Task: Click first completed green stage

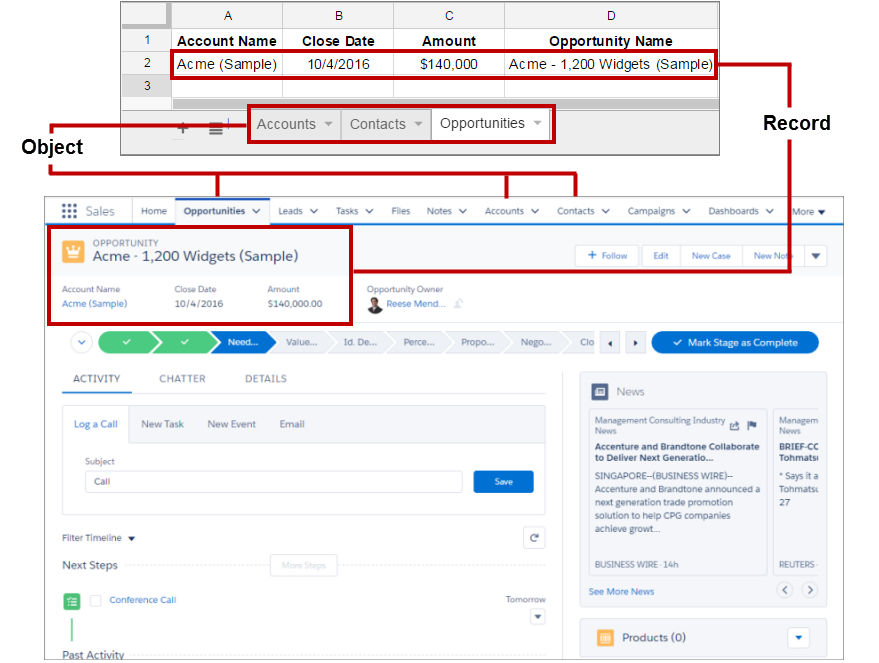Action: point(126,342)
